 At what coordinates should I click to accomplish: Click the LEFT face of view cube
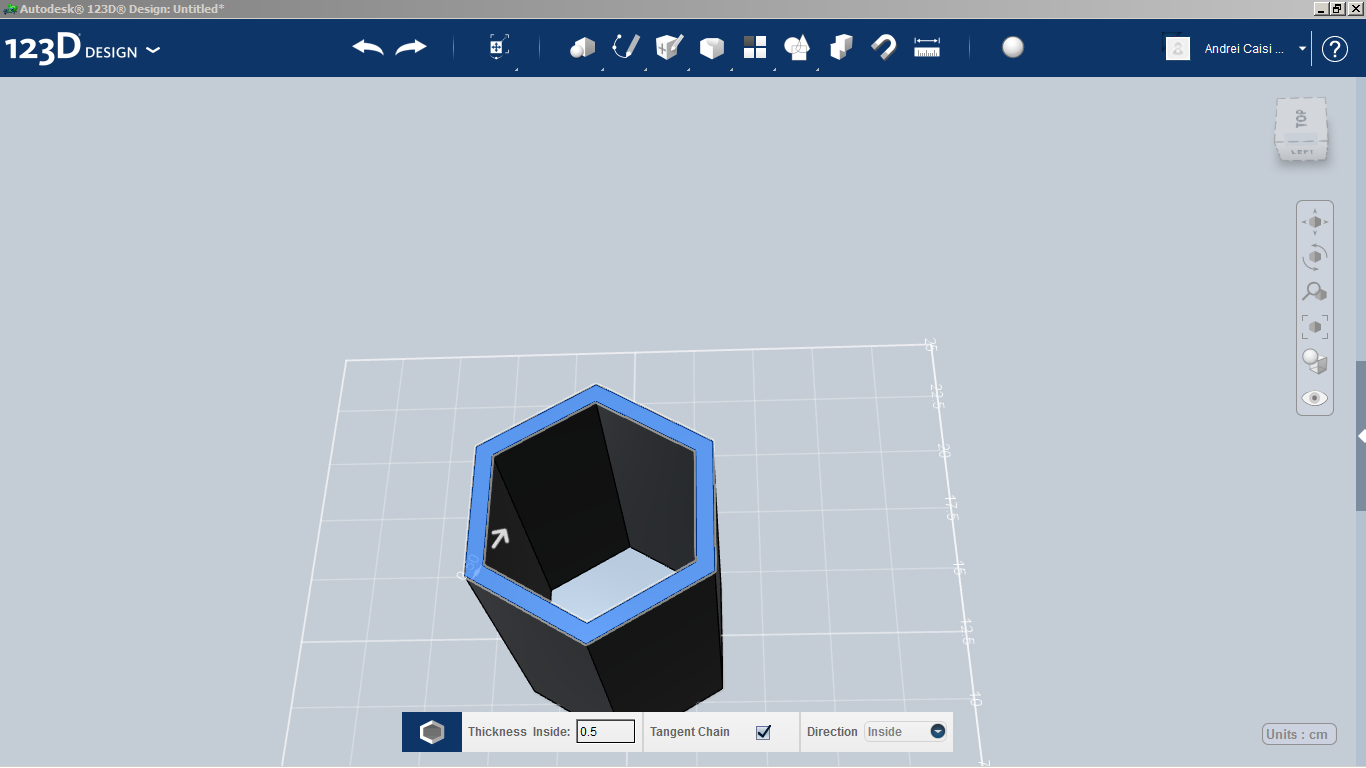click(1302, 150)
